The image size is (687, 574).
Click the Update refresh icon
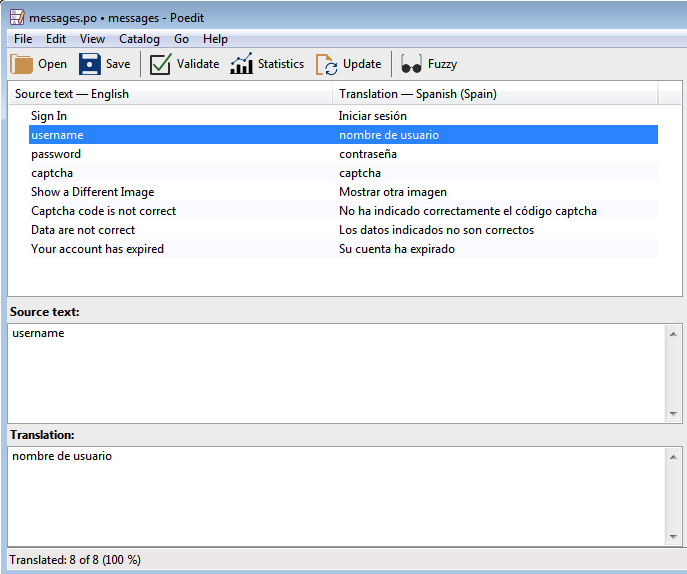tap(327, 64)
